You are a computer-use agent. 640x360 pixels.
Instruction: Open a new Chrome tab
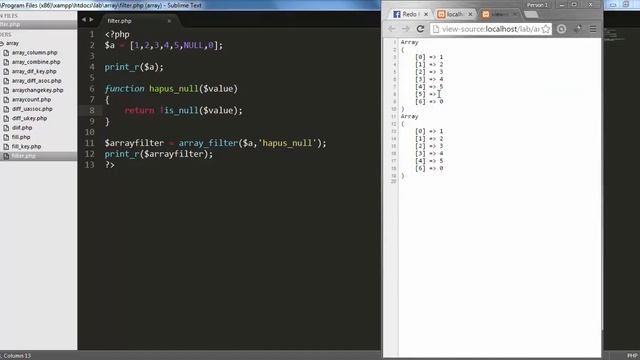[x=531, y=15]
